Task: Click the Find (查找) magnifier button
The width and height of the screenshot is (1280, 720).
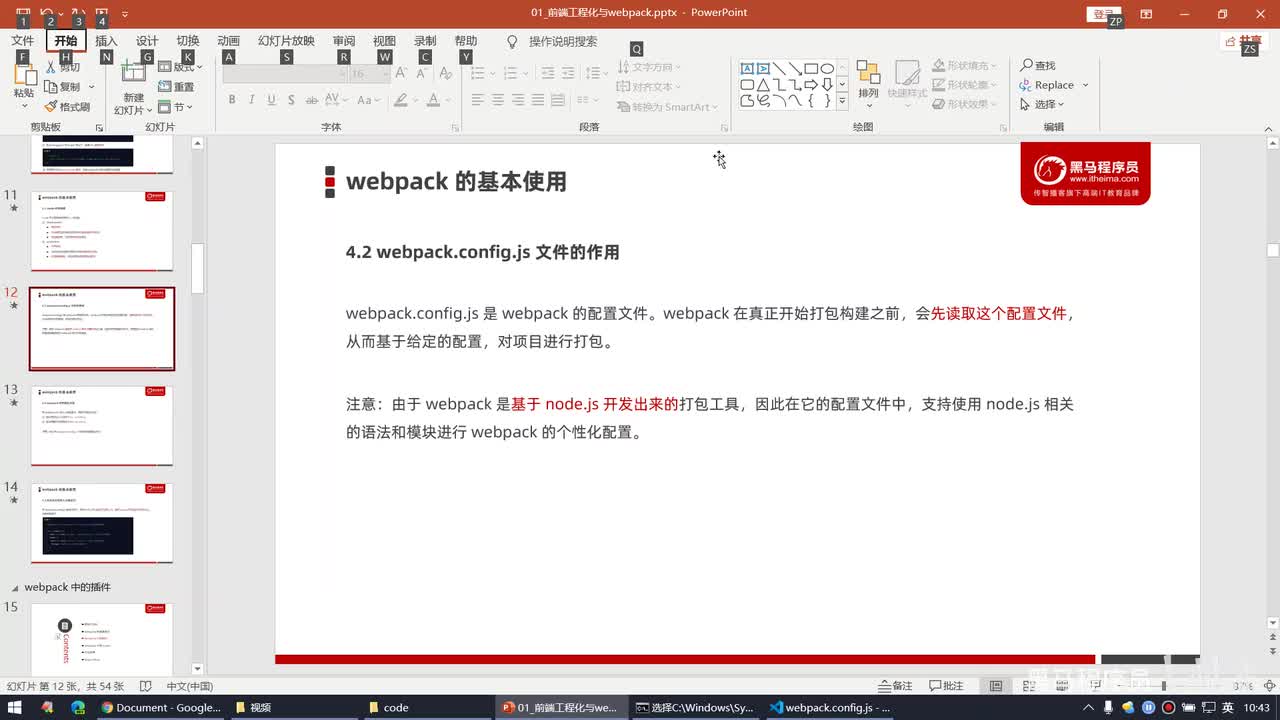Action: tap(1038, 65)
